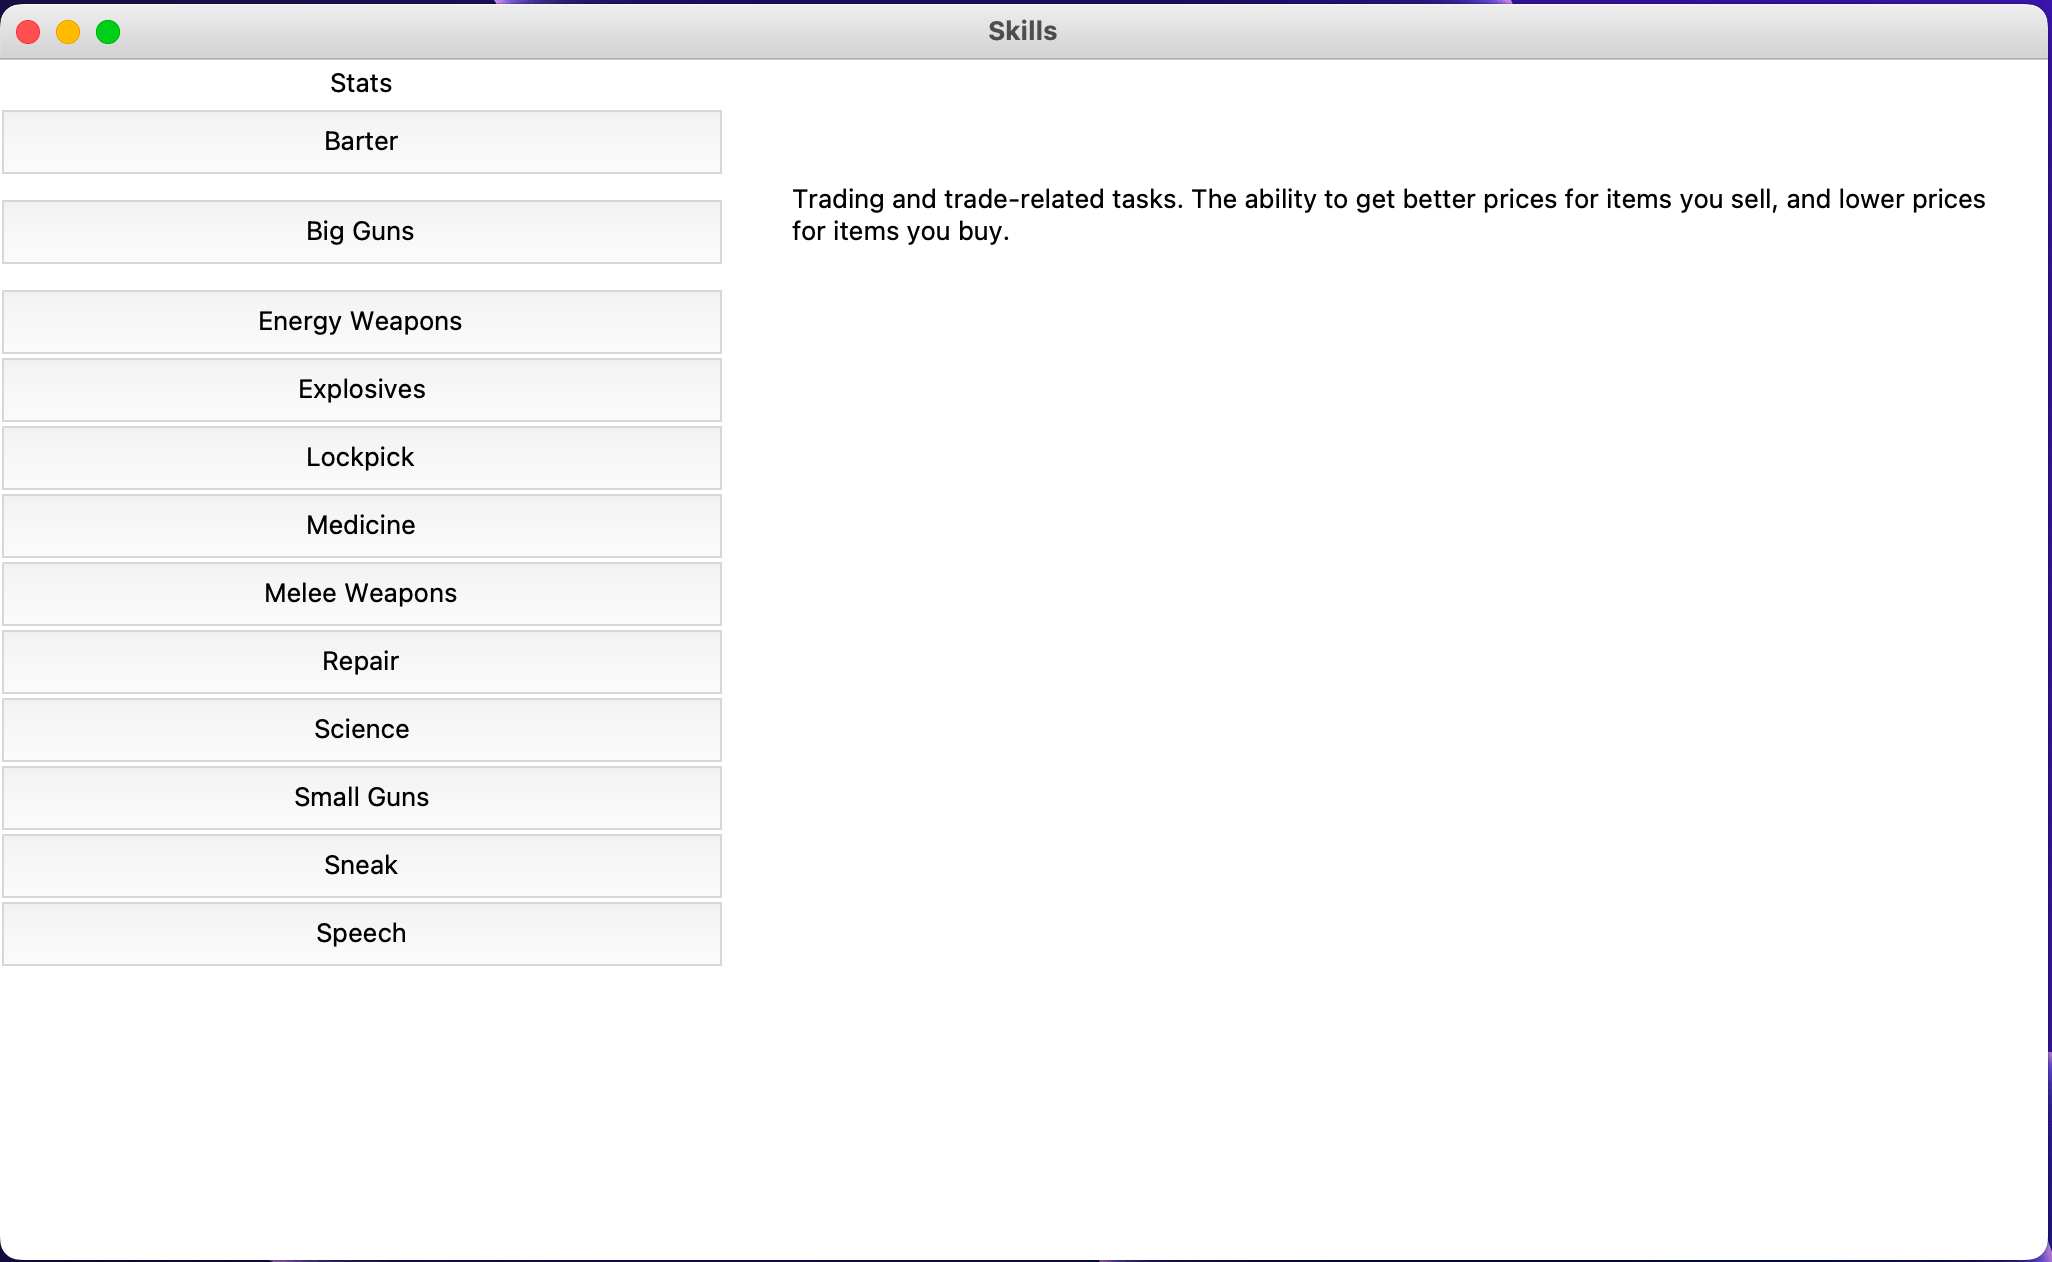Minimize the Skills window
2052x1262 pixels.
pos(68,32)
